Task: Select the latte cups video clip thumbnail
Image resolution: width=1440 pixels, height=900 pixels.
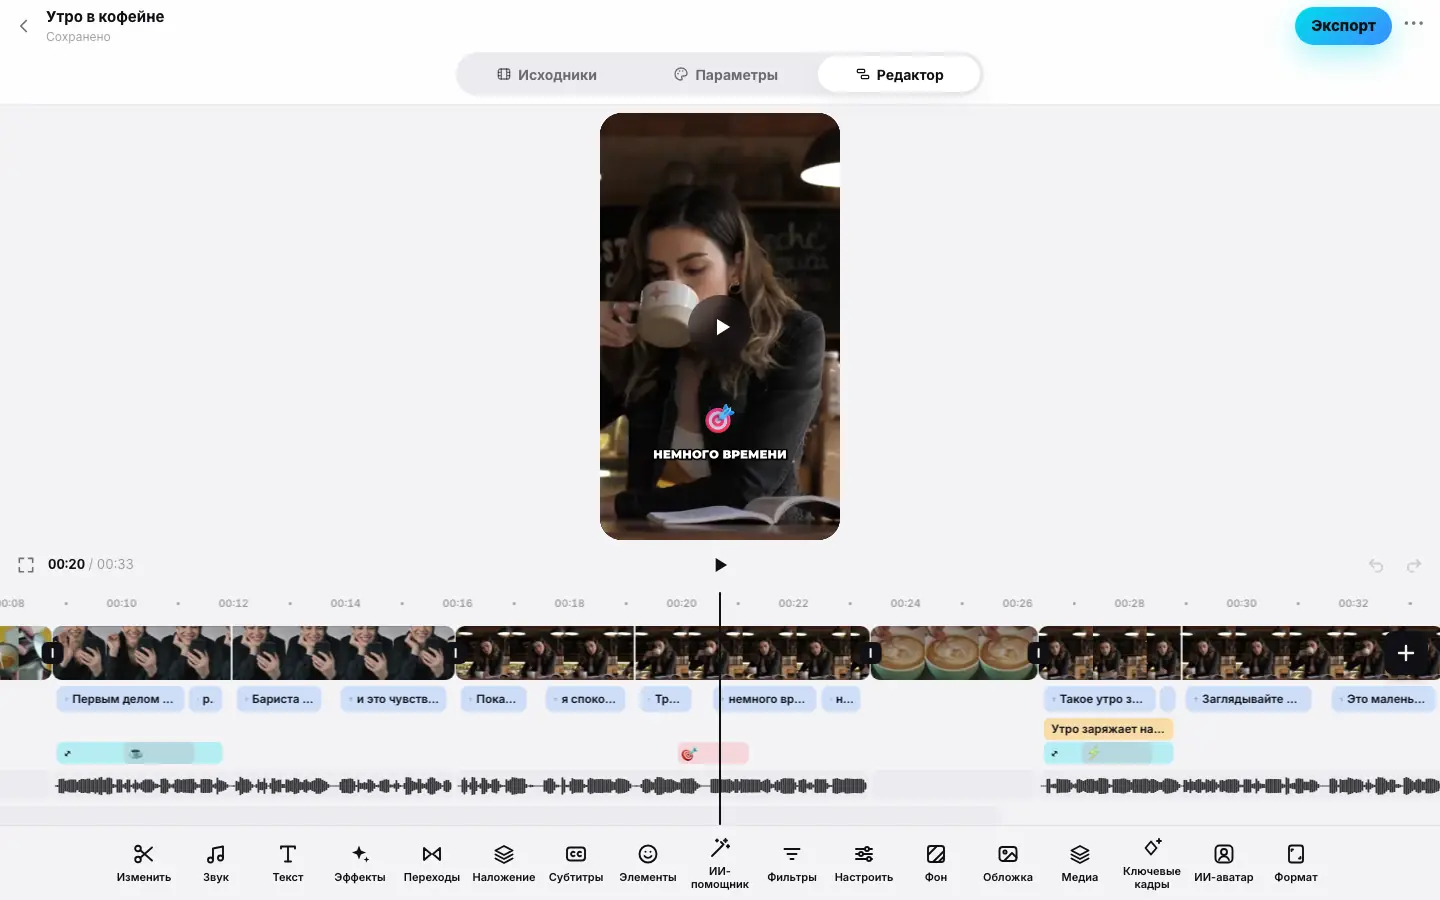Action: [x=954, y=653]
